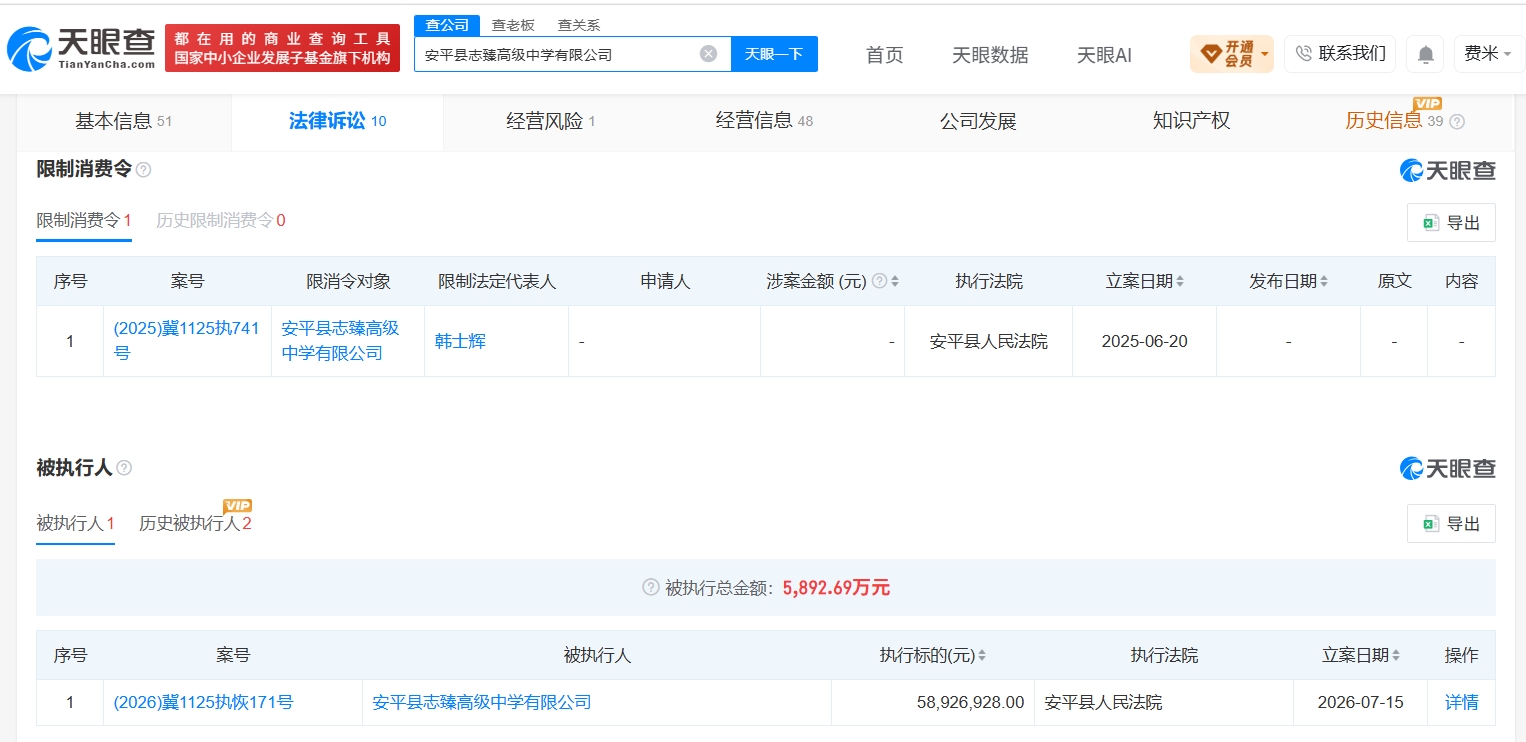Click the help icon beside 涉案金额 (元)
Screen dimensions: 1526x742
(x=879, y=281)
